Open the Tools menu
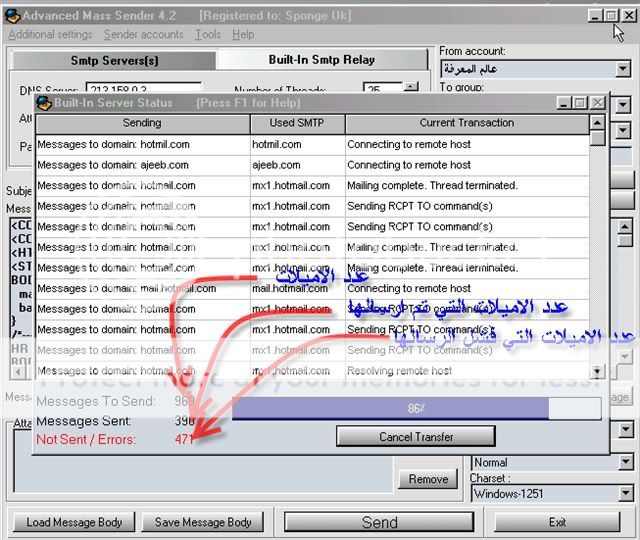 [x=208, y=35]
